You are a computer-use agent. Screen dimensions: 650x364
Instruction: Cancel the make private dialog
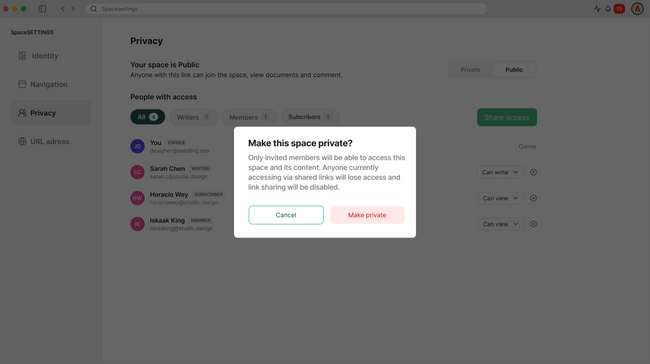pyautogui.click(x=286, y=215)
